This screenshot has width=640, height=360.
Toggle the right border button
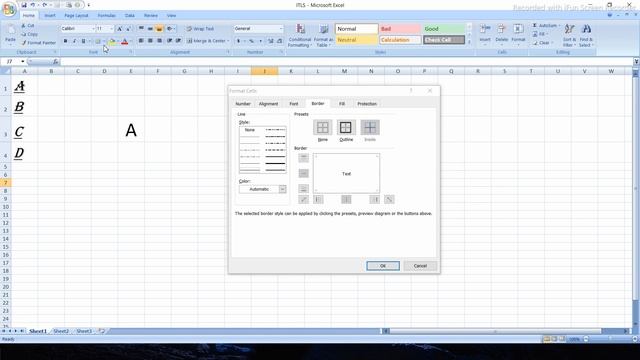pyautogui.click(x=375, y=199)
